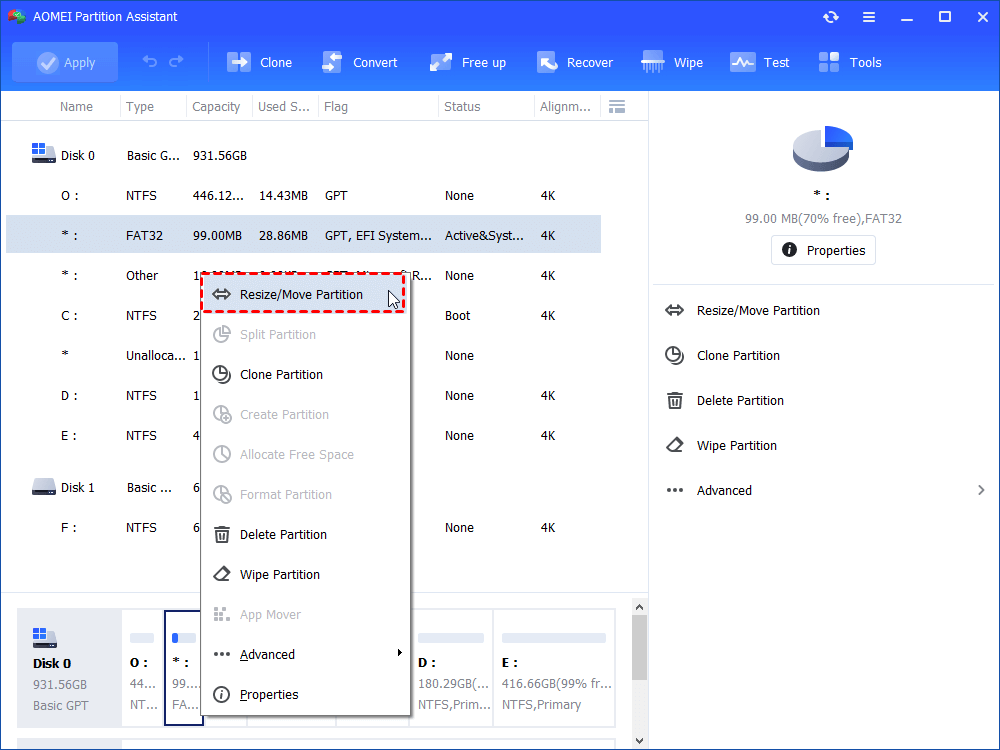Choose Clone Partition in context menu
This screenshot has width=1000, height=750.
[x=305, y=374]
